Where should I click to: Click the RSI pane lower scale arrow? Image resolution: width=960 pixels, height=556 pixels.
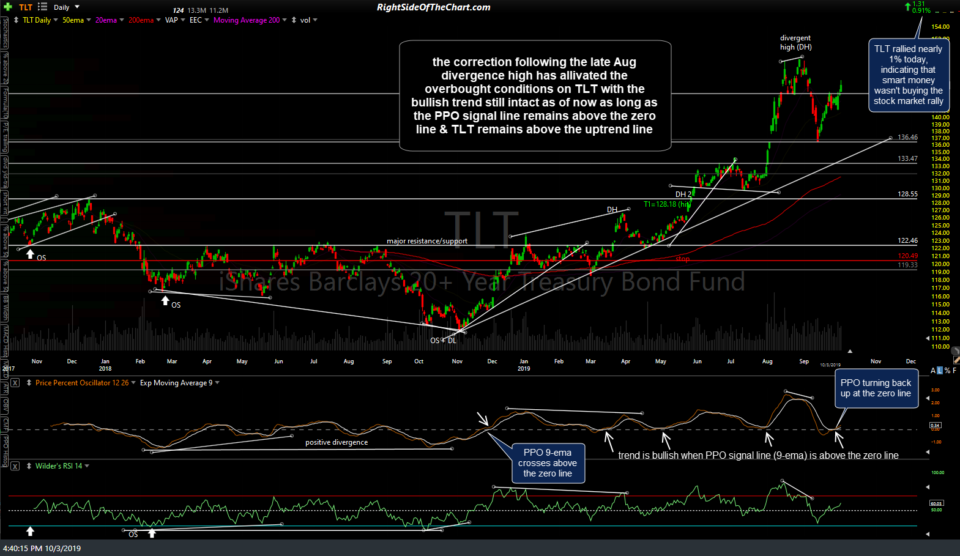tap(927, 534)
